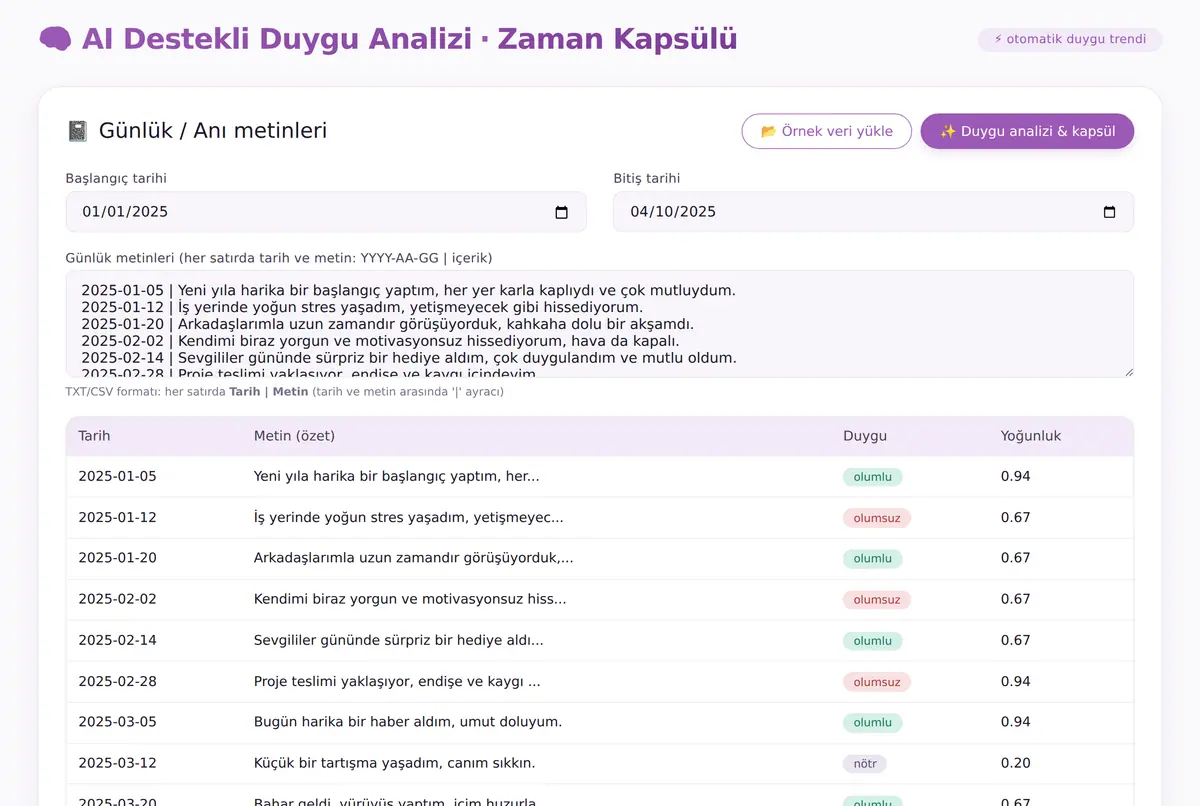Click summary 'Kendimi biraz yorgun ve motivasyonsuz hiss...'

pyautogui.click(x=410, y=599)
